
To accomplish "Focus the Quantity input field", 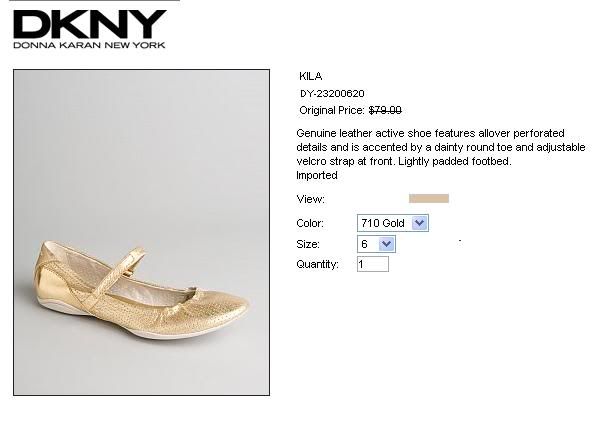I will [373, 264].
